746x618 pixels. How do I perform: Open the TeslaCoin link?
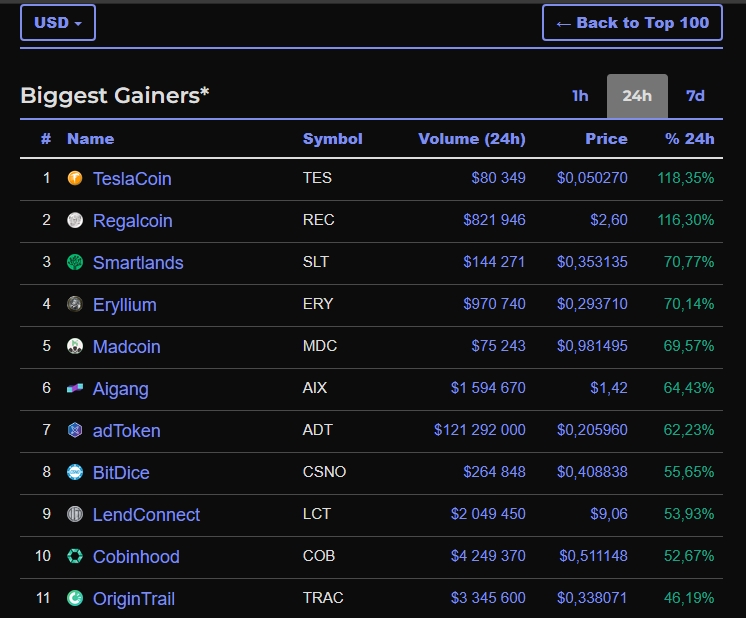tap(132, 179)
